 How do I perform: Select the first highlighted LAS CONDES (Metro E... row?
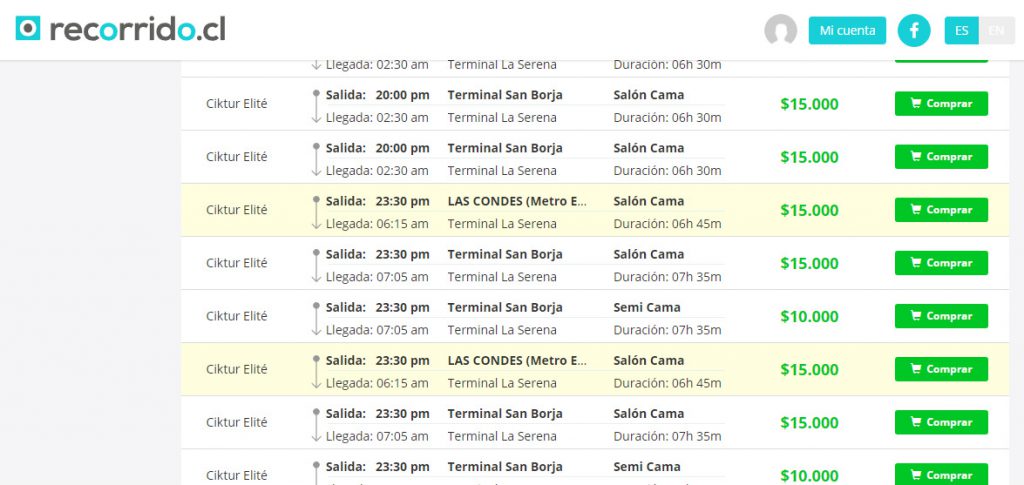[x=595, y=210]
